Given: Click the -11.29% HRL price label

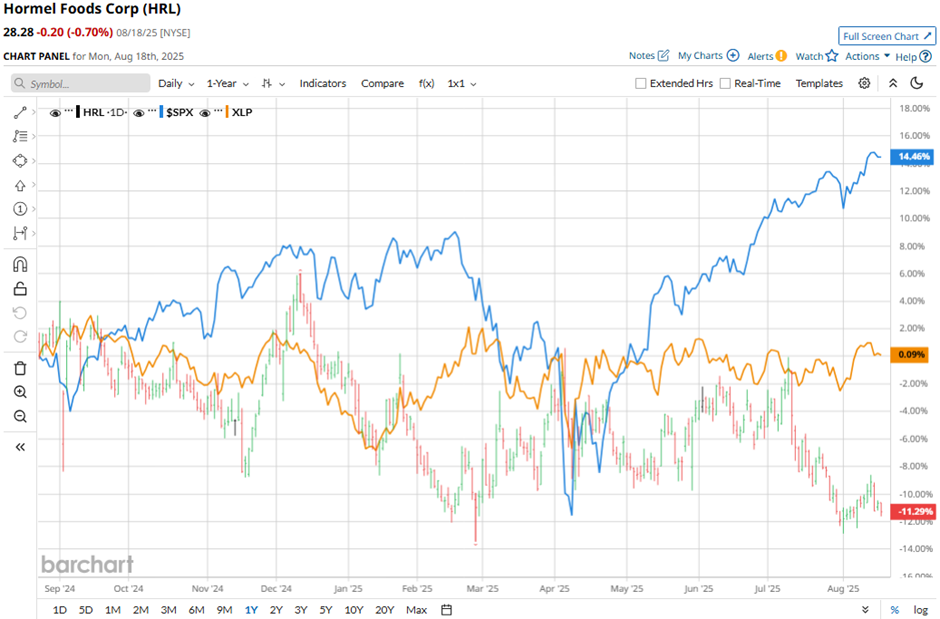Looking at the screenshot, I should pos(912,512).
